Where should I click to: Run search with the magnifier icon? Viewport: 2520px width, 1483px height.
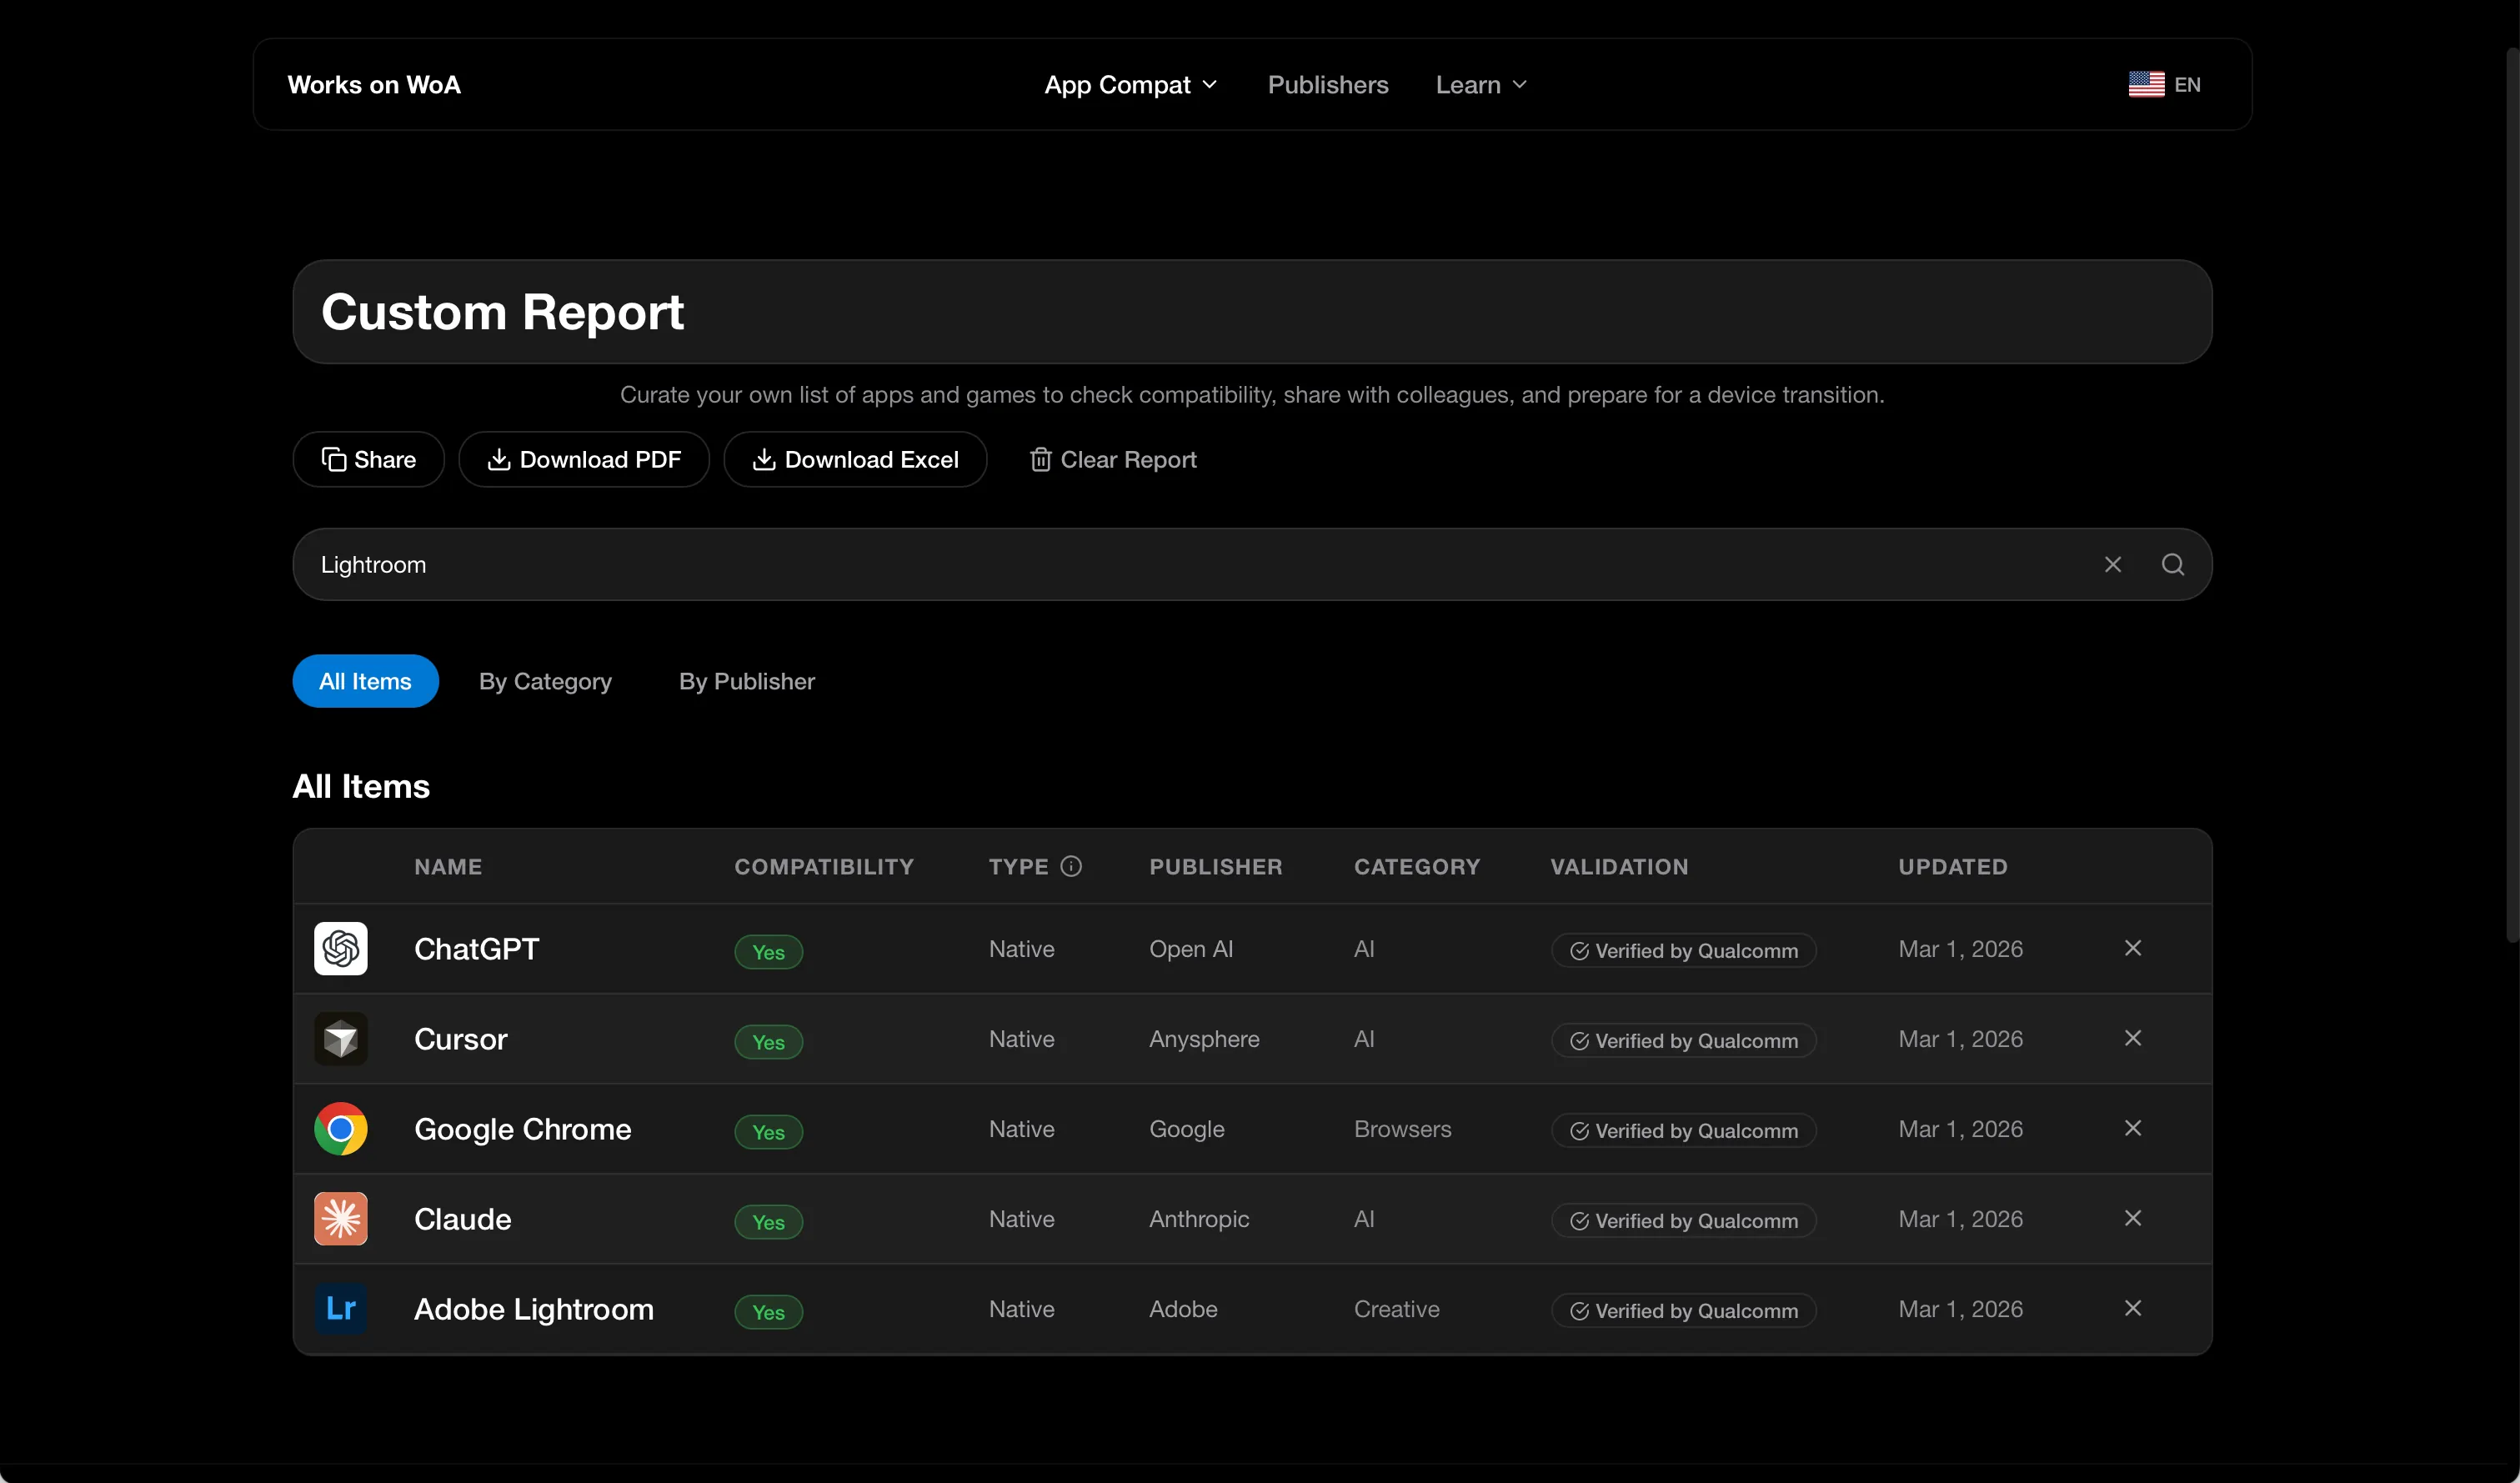point(2172,564)
